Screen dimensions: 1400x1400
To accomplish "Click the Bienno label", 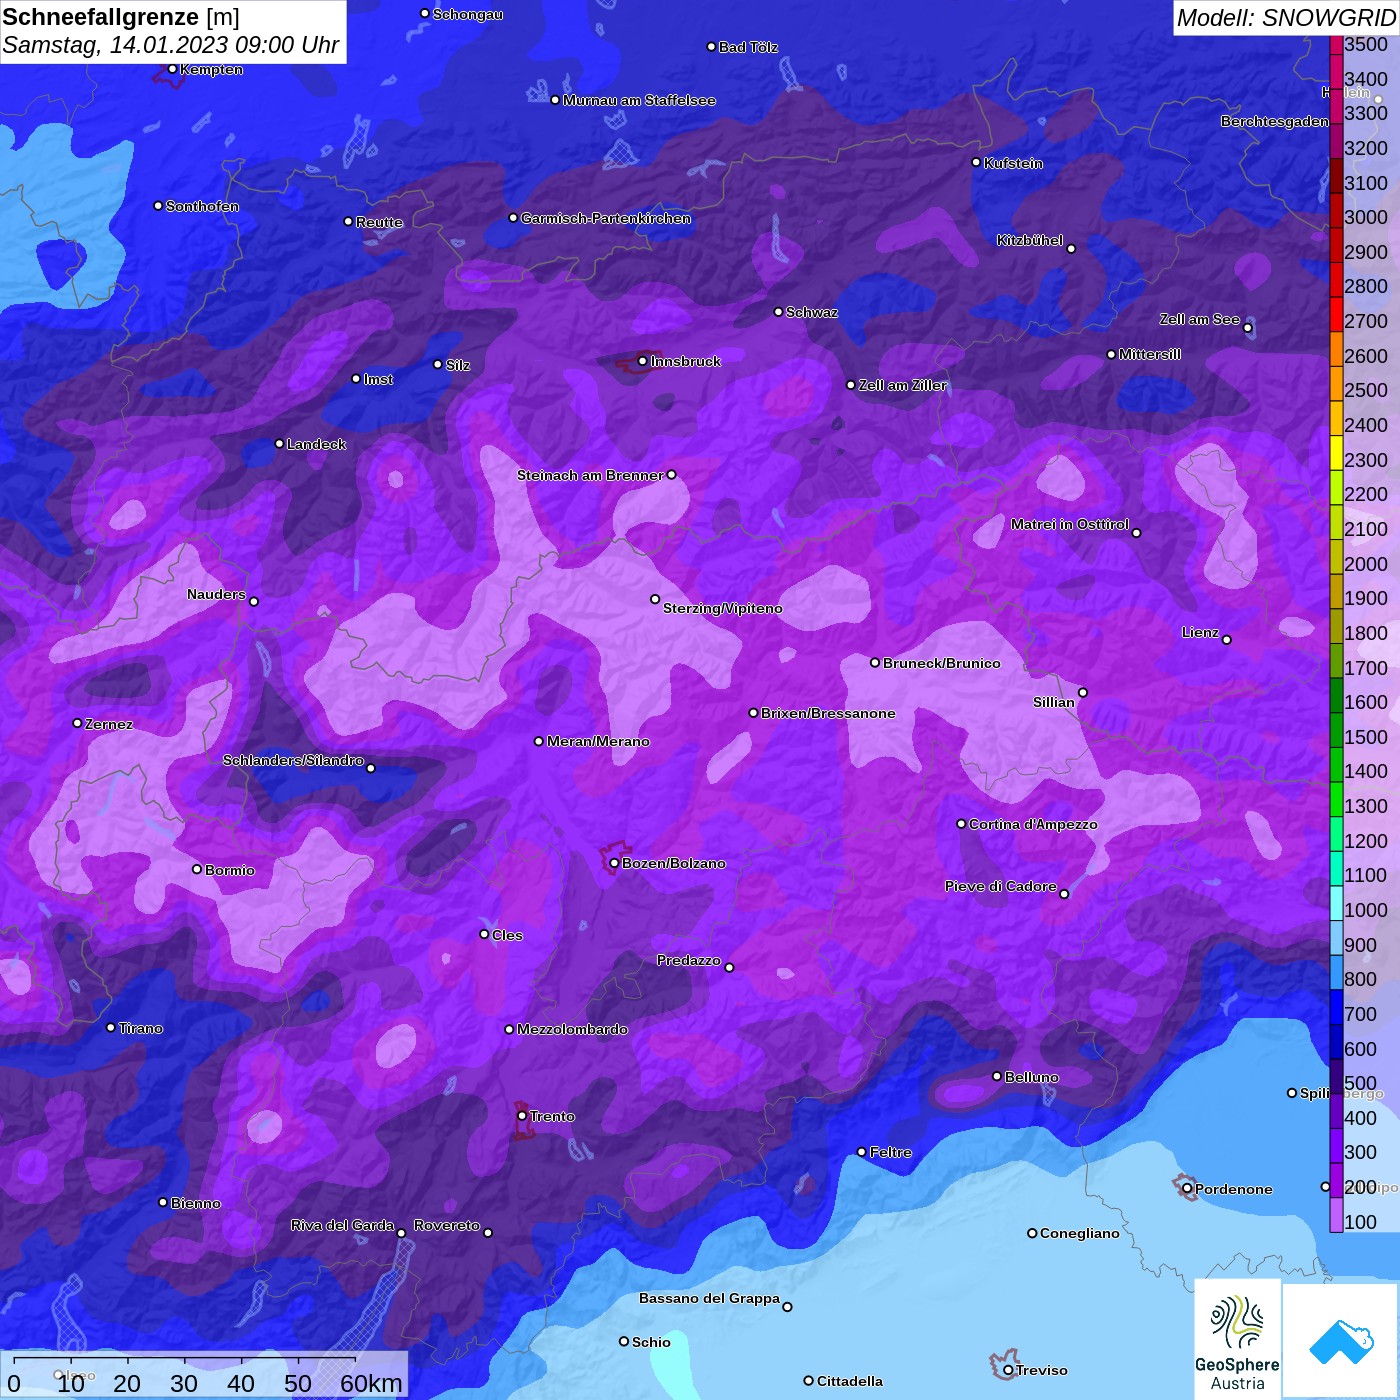I will (x=195, y=1203).
